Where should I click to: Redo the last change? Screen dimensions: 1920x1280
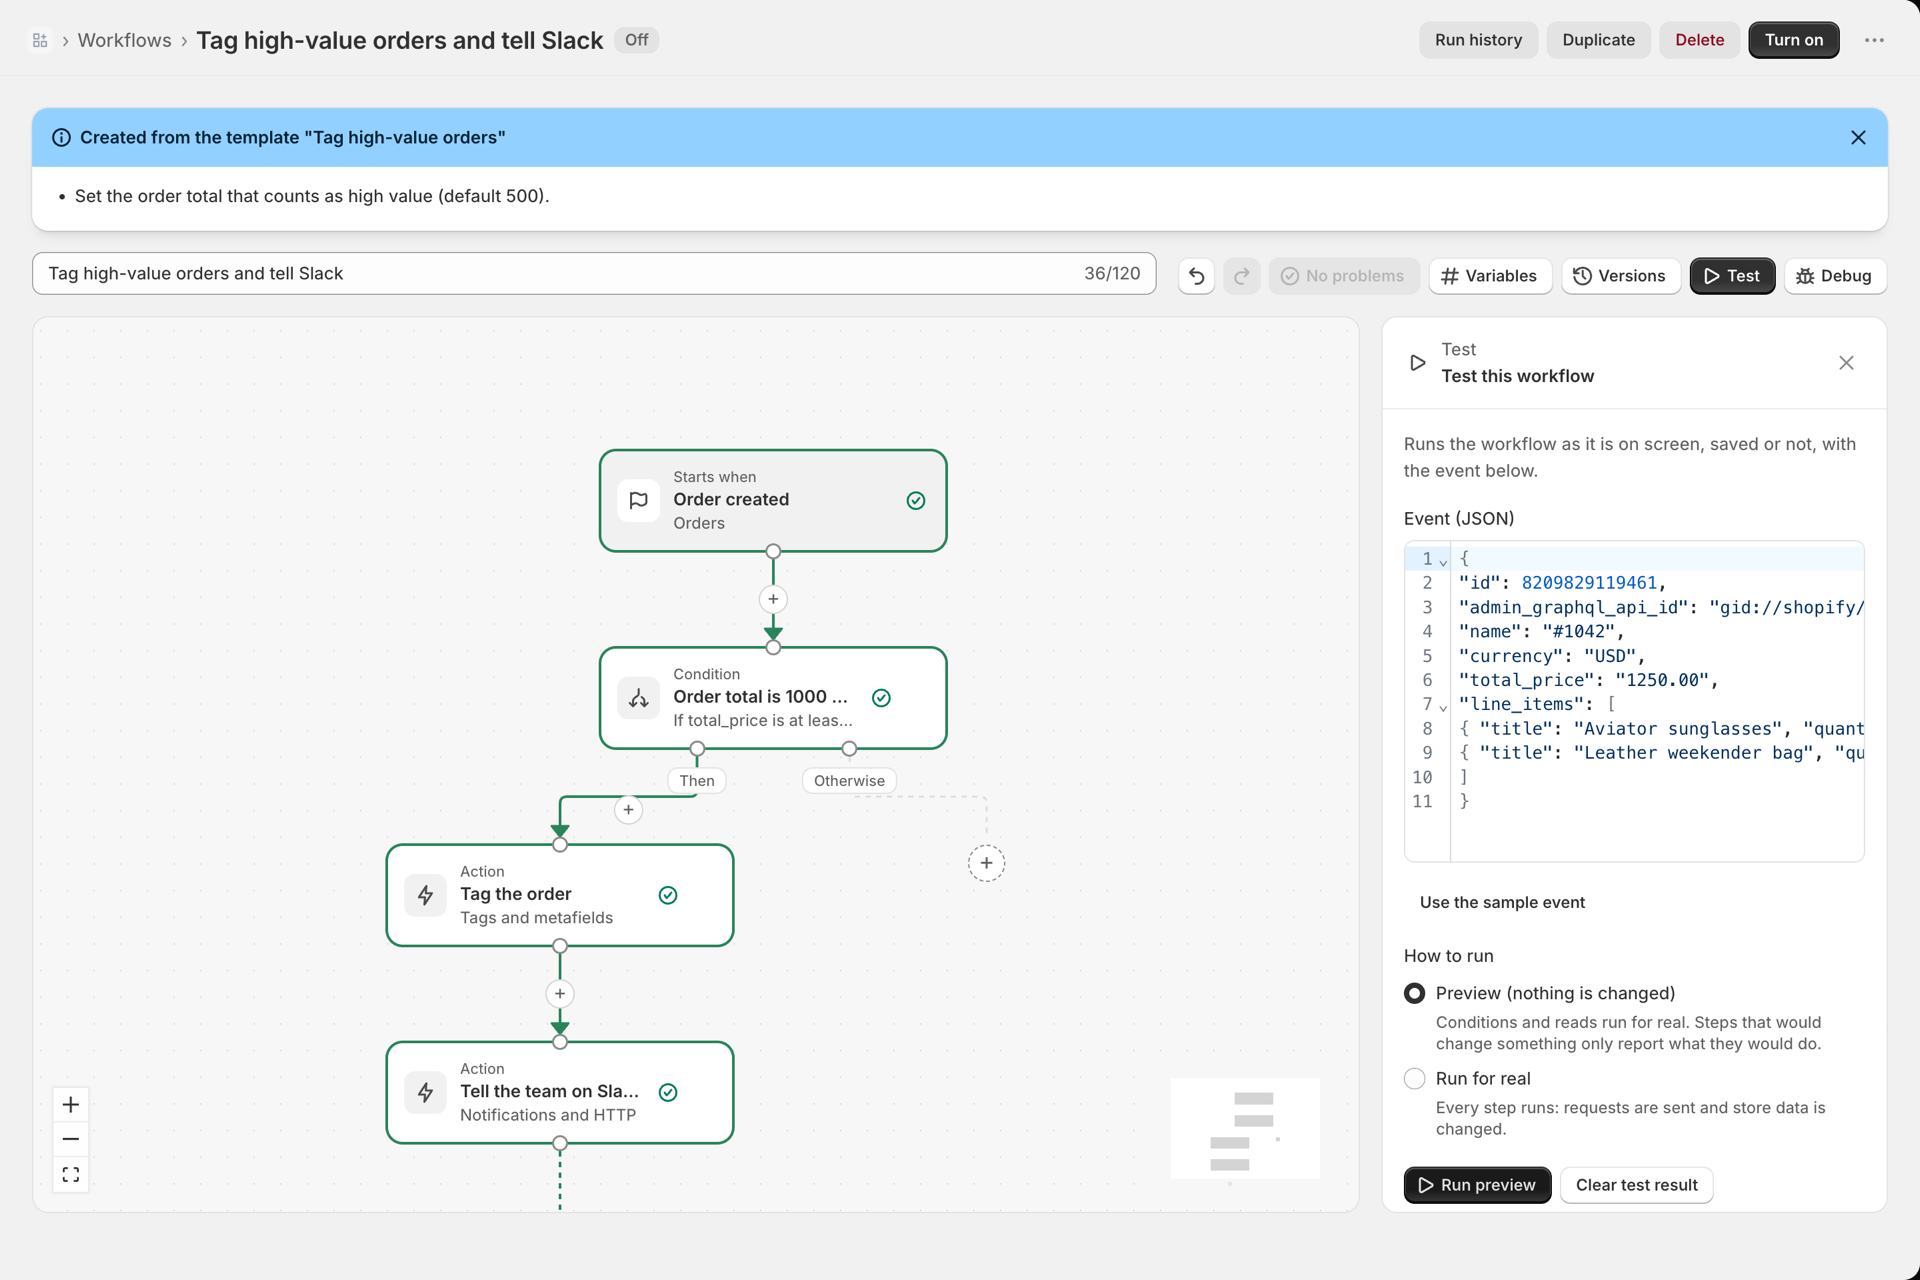[x=1241, y=276]
